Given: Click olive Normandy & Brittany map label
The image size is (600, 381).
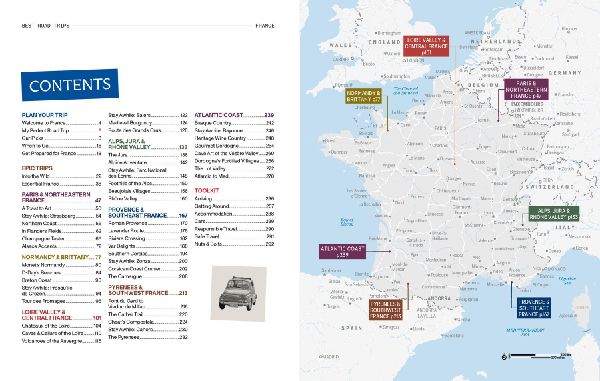Looking at the screenshot, I should pyautogui.click(x=363, y=96).
